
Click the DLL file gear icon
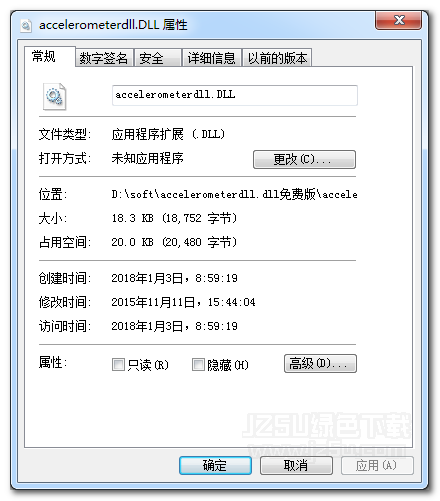point(55,96)
